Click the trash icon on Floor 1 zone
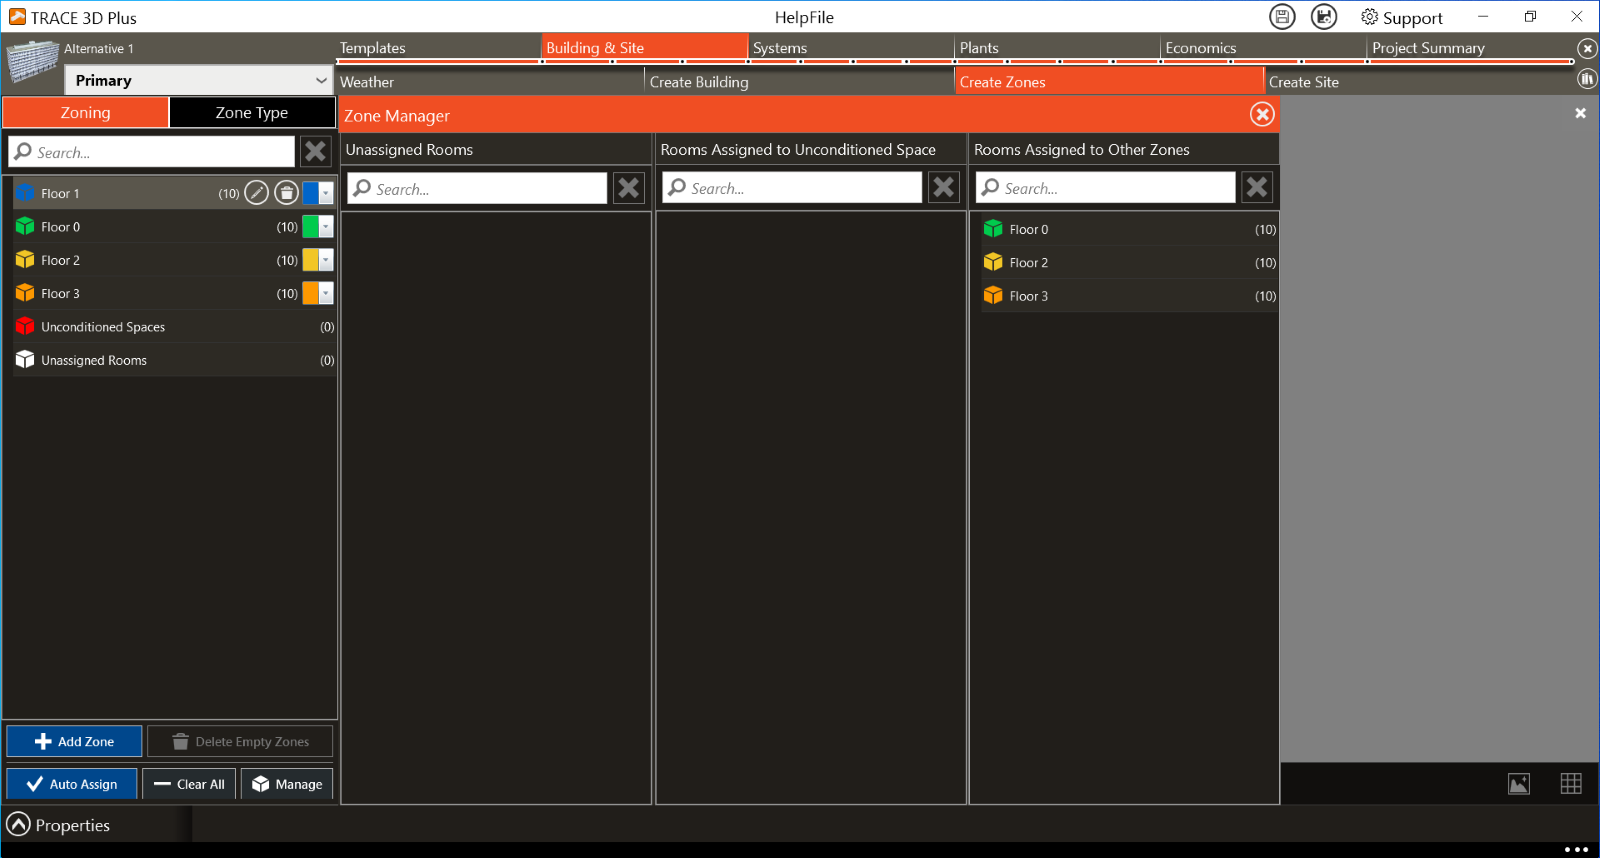 286,193
